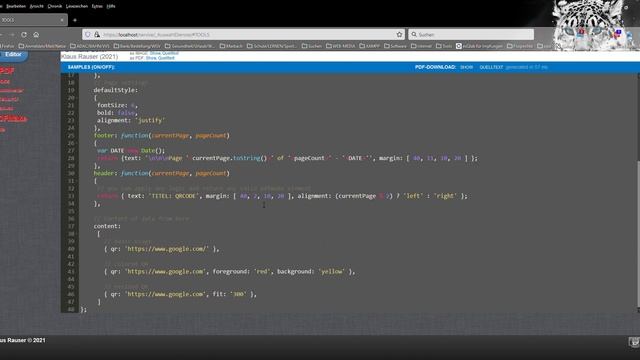View site info via the padlock icon
This screenshot has width=640, height=360.
click(x=97, y=35)
